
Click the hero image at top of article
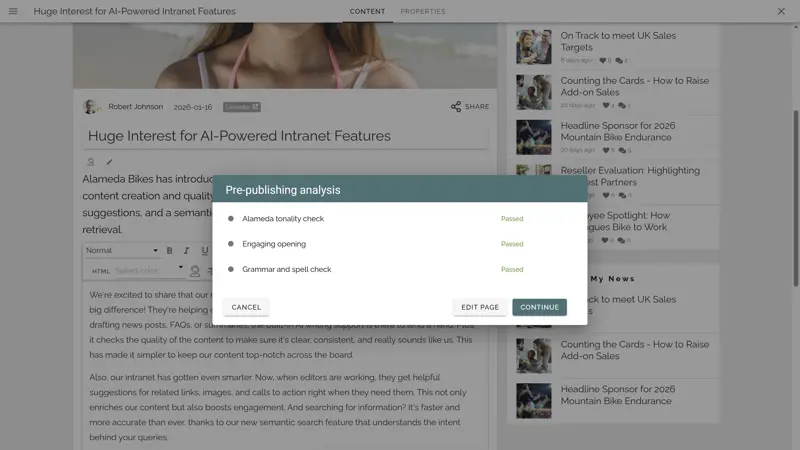285,55
